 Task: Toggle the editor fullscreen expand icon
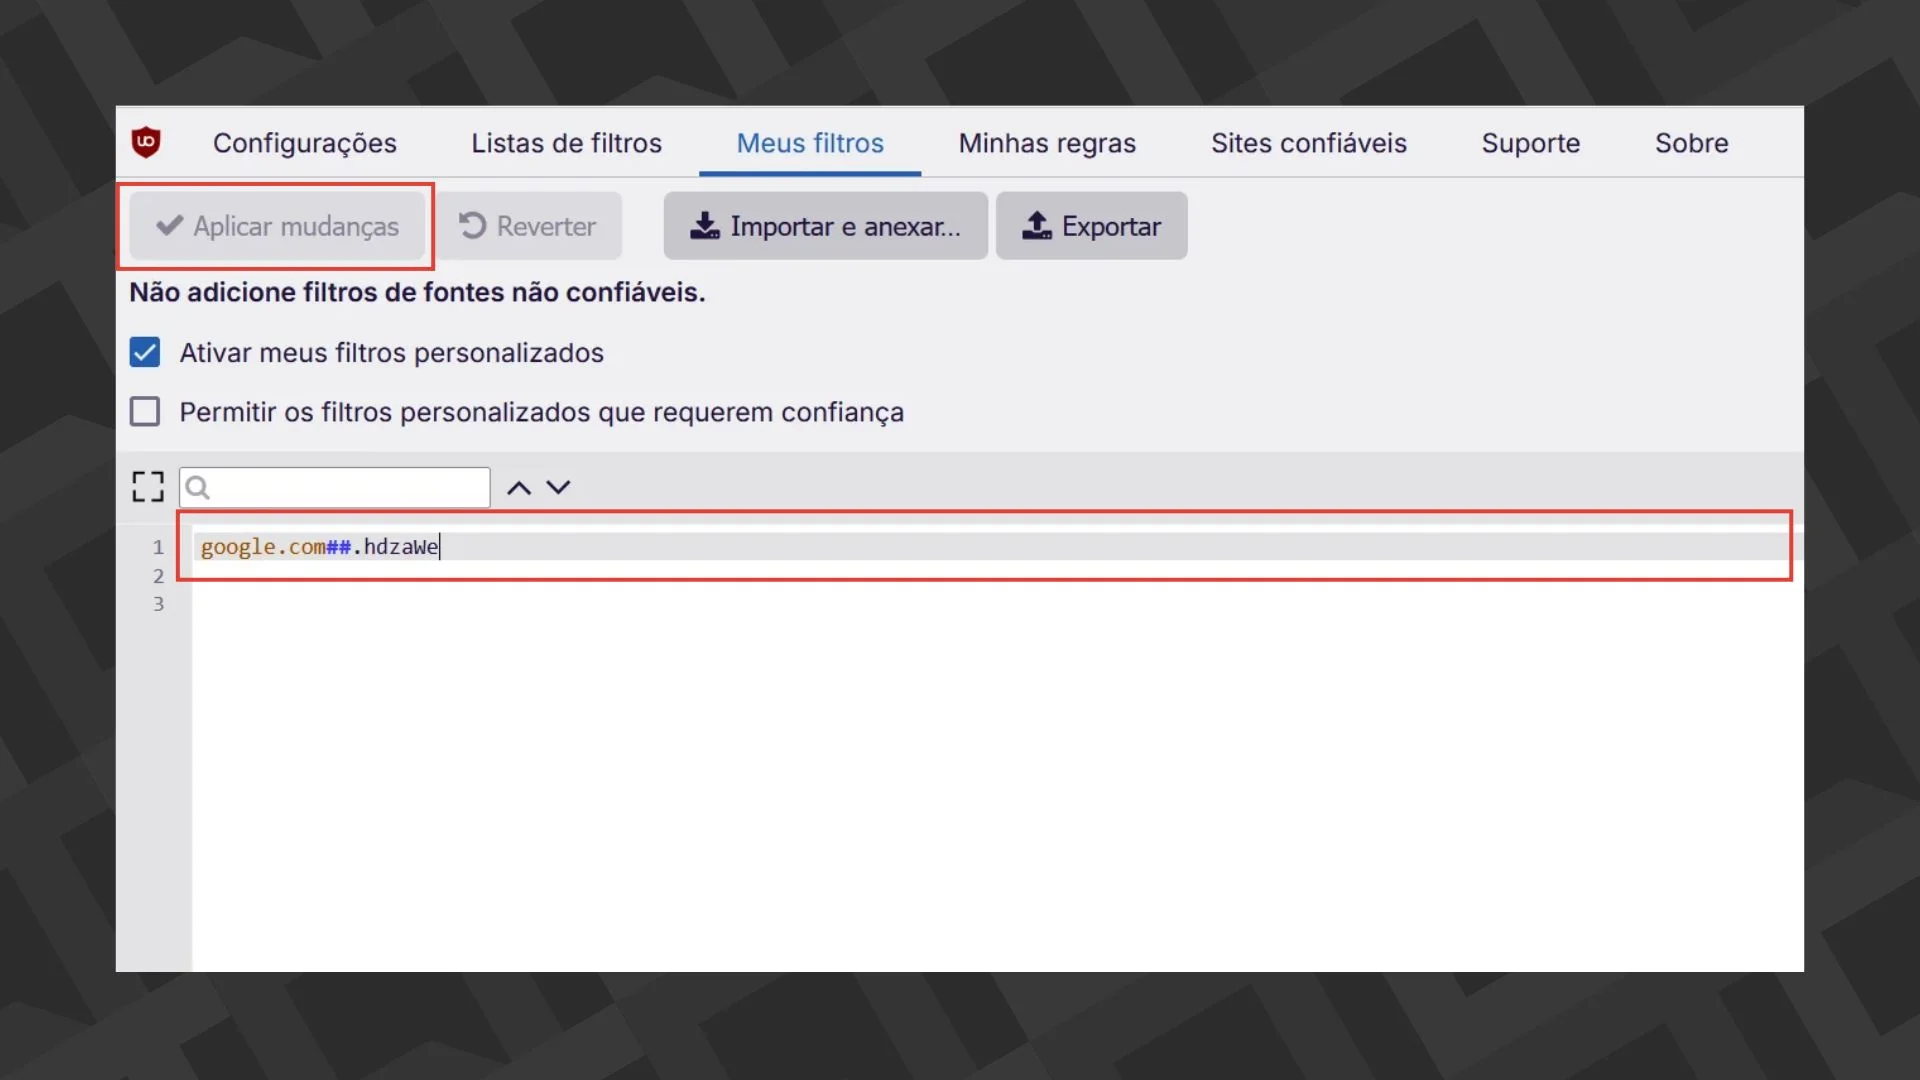(148, 487)
